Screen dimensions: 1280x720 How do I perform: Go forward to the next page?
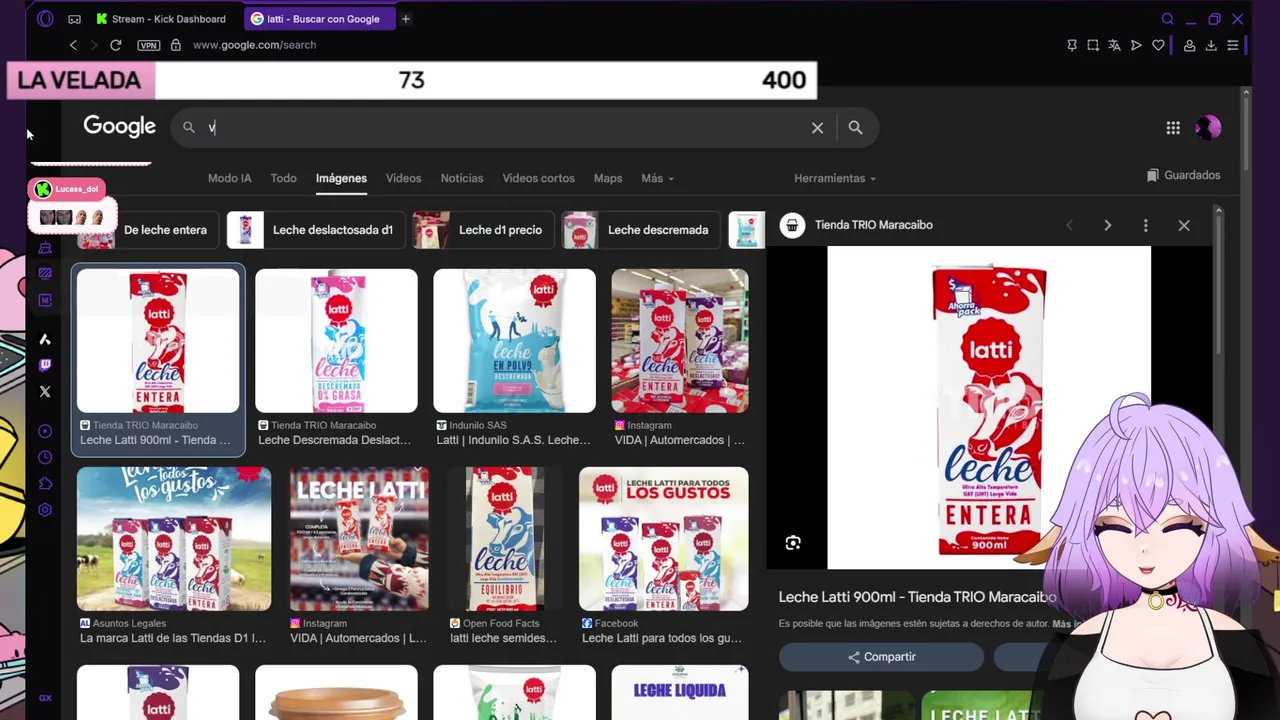tap(94, 45)
